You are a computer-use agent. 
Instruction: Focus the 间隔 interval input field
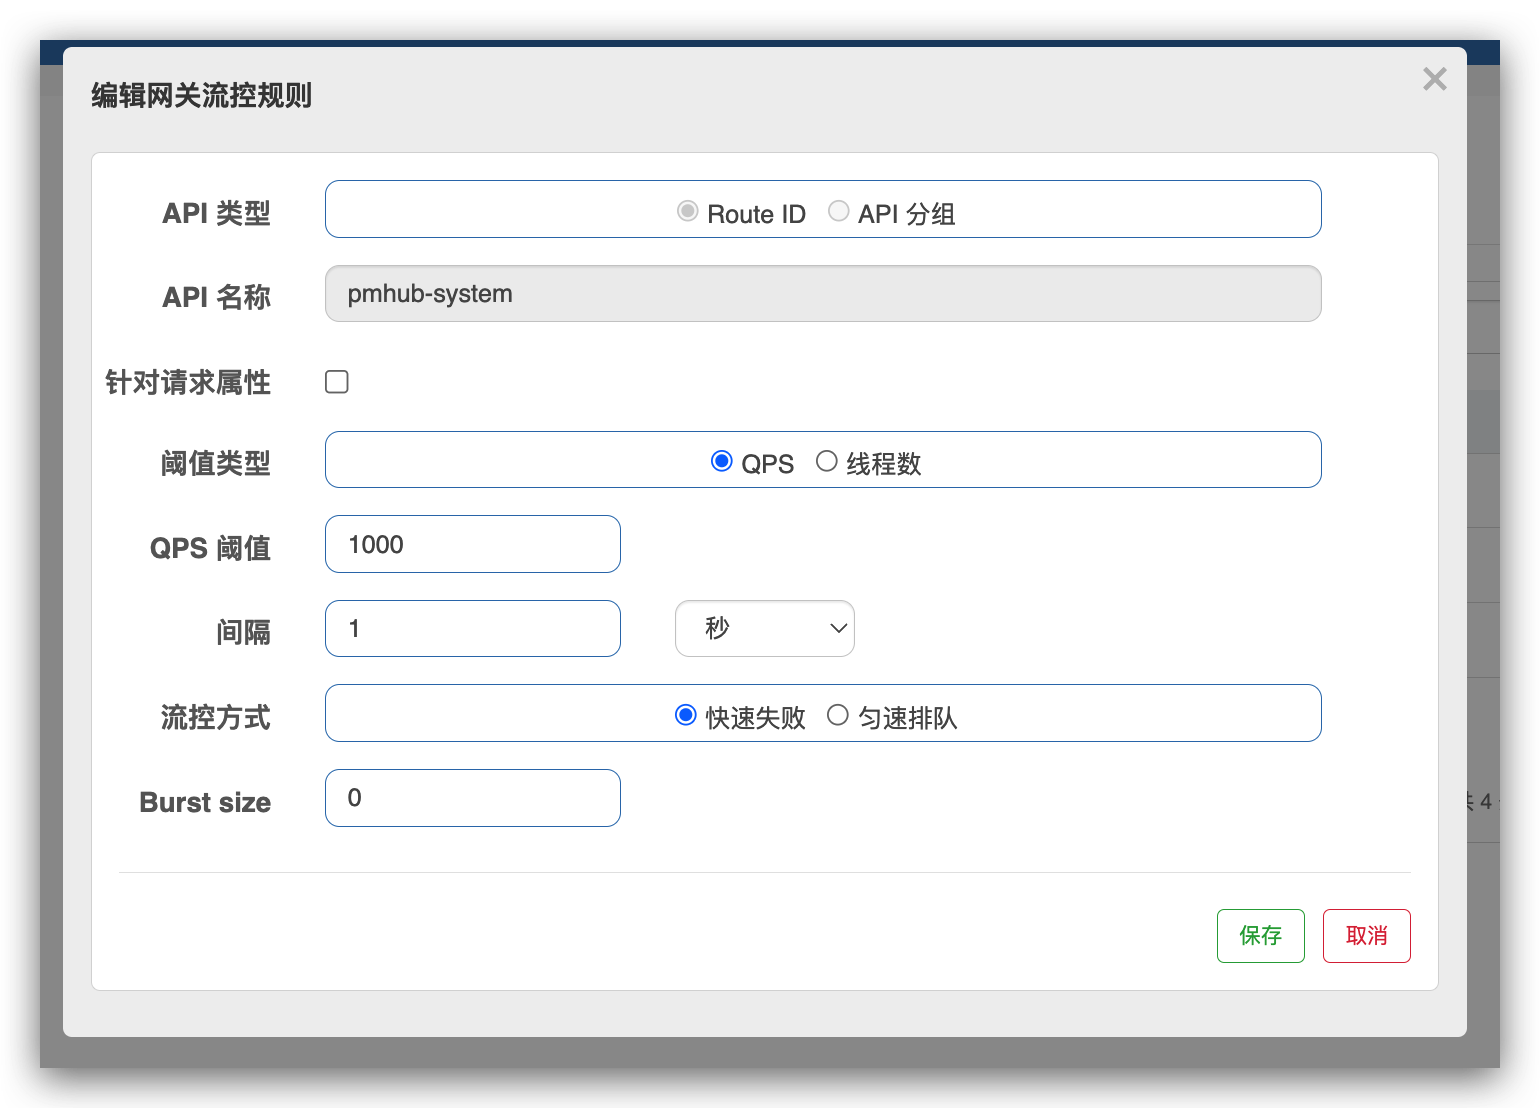click(473, 629)
